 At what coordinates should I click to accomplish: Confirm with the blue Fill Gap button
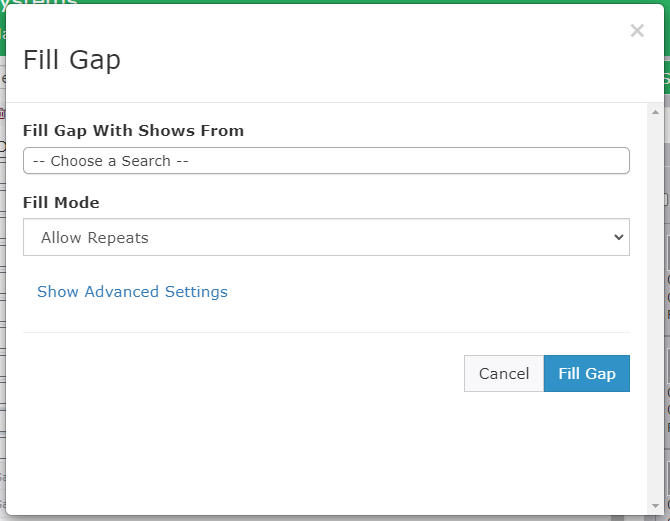(x=587, y=374)
